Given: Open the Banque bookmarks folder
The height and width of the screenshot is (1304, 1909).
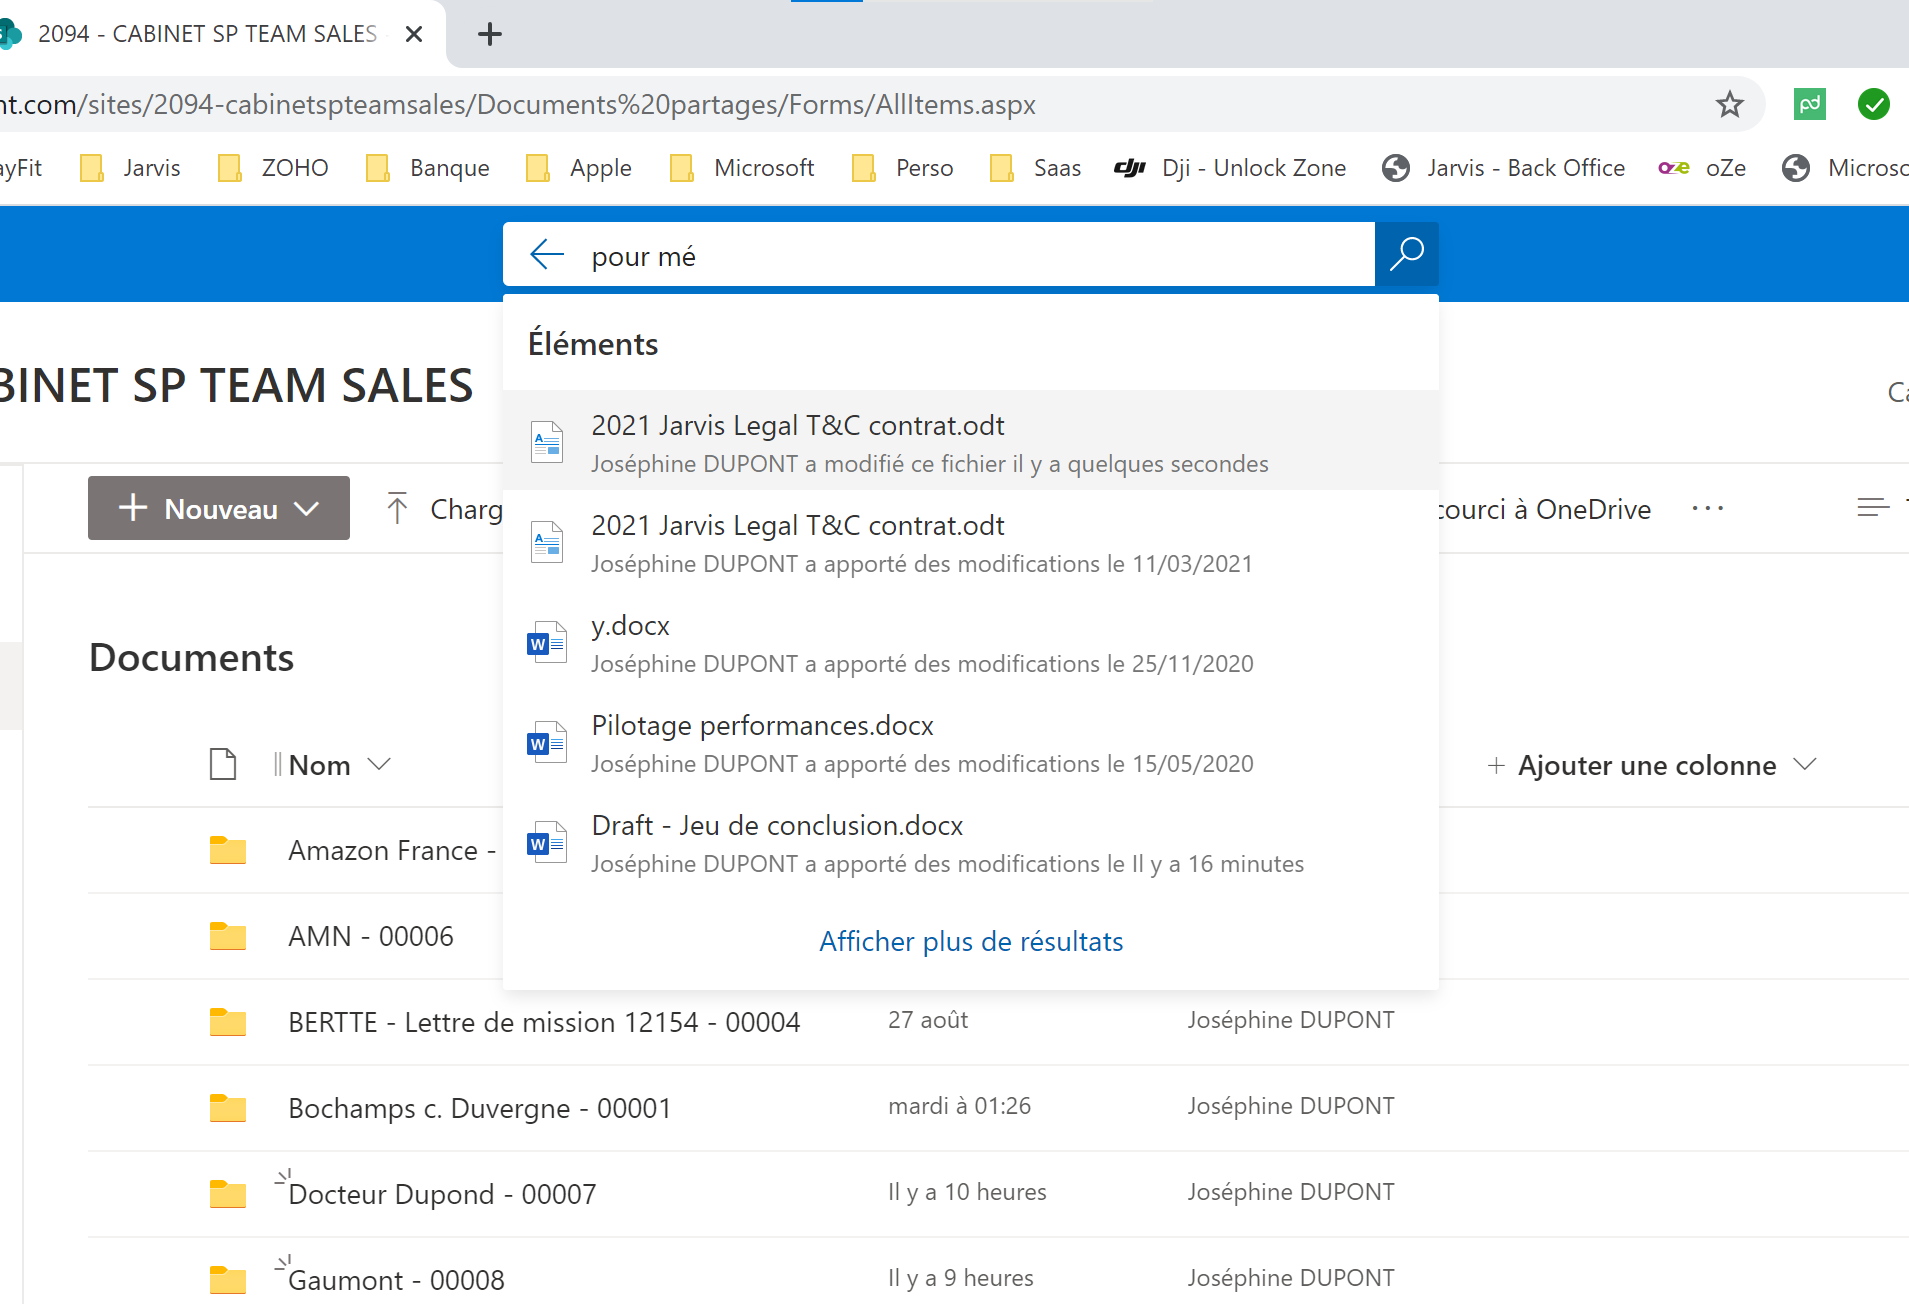Looking at the screenshot, I should [429, 168].
